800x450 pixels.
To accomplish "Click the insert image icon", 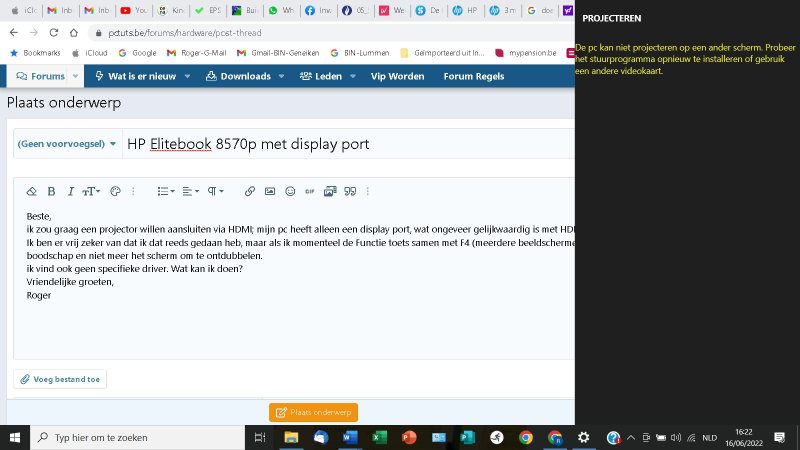I will click(x=270, y=191).
